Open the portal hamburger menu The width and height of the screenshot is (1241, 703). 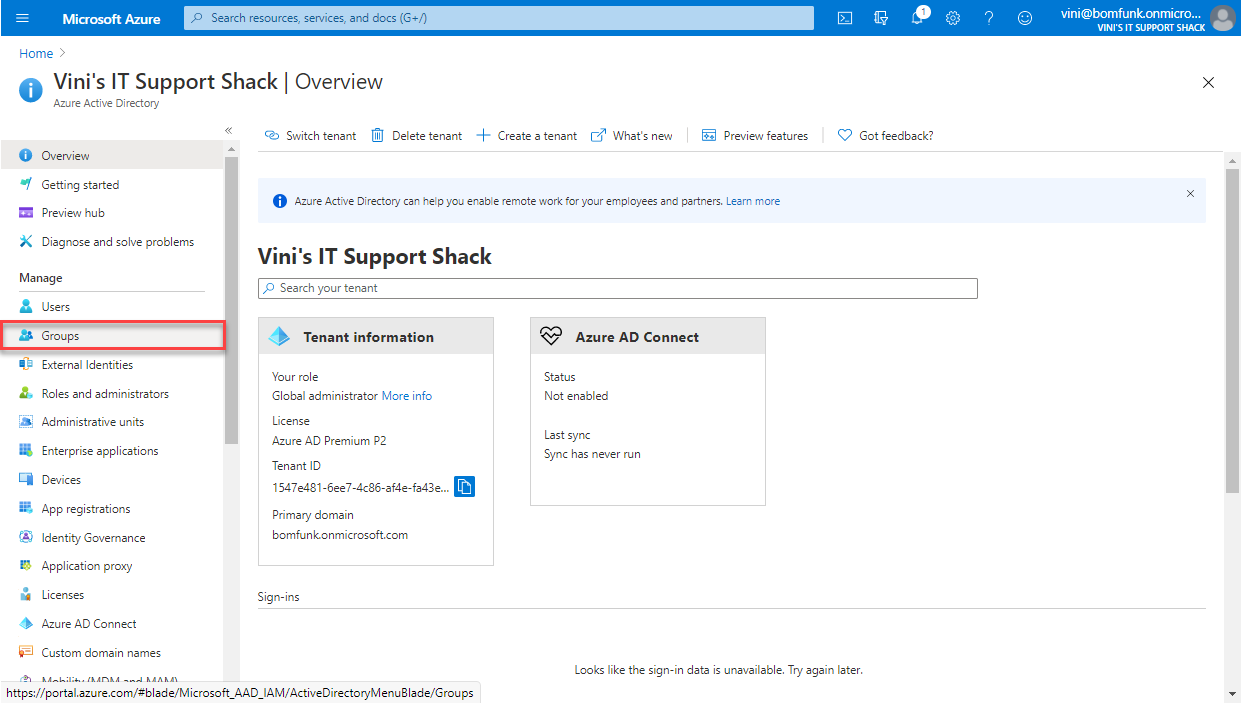click(23, 18)
